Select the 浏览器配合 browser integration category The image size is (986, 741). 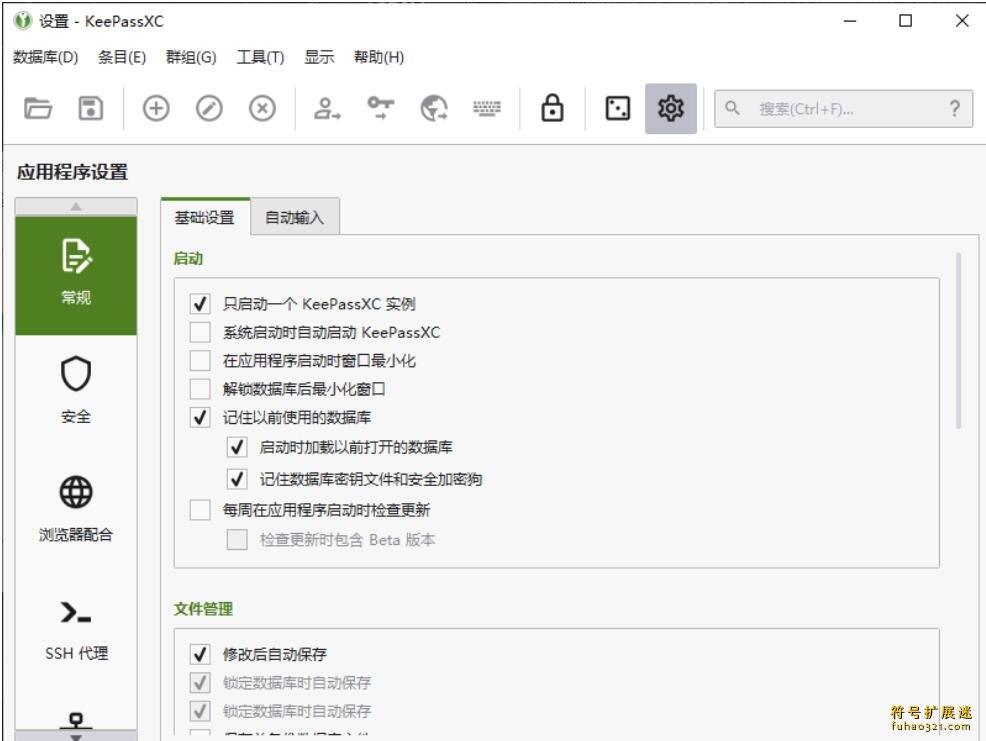coord(76,509)
